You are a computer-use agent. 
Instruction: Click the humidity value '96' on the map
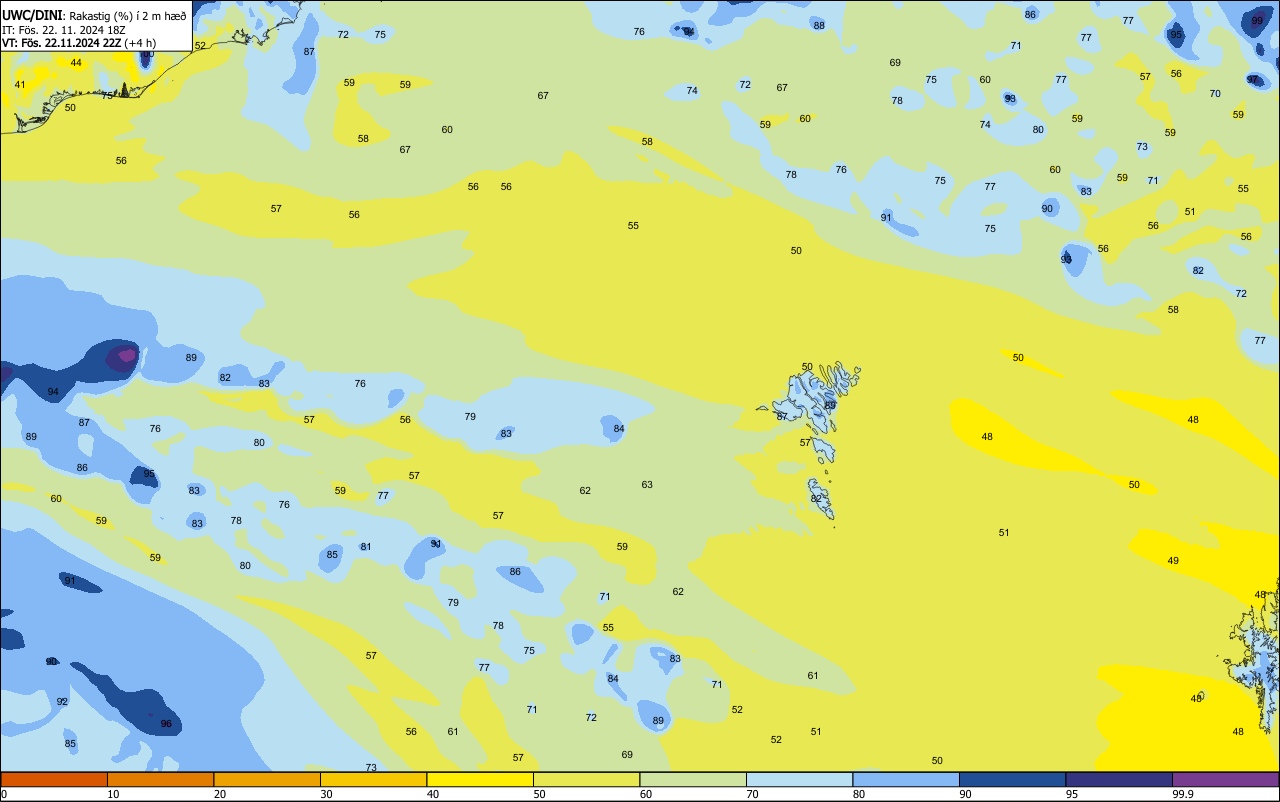(166, 724)
